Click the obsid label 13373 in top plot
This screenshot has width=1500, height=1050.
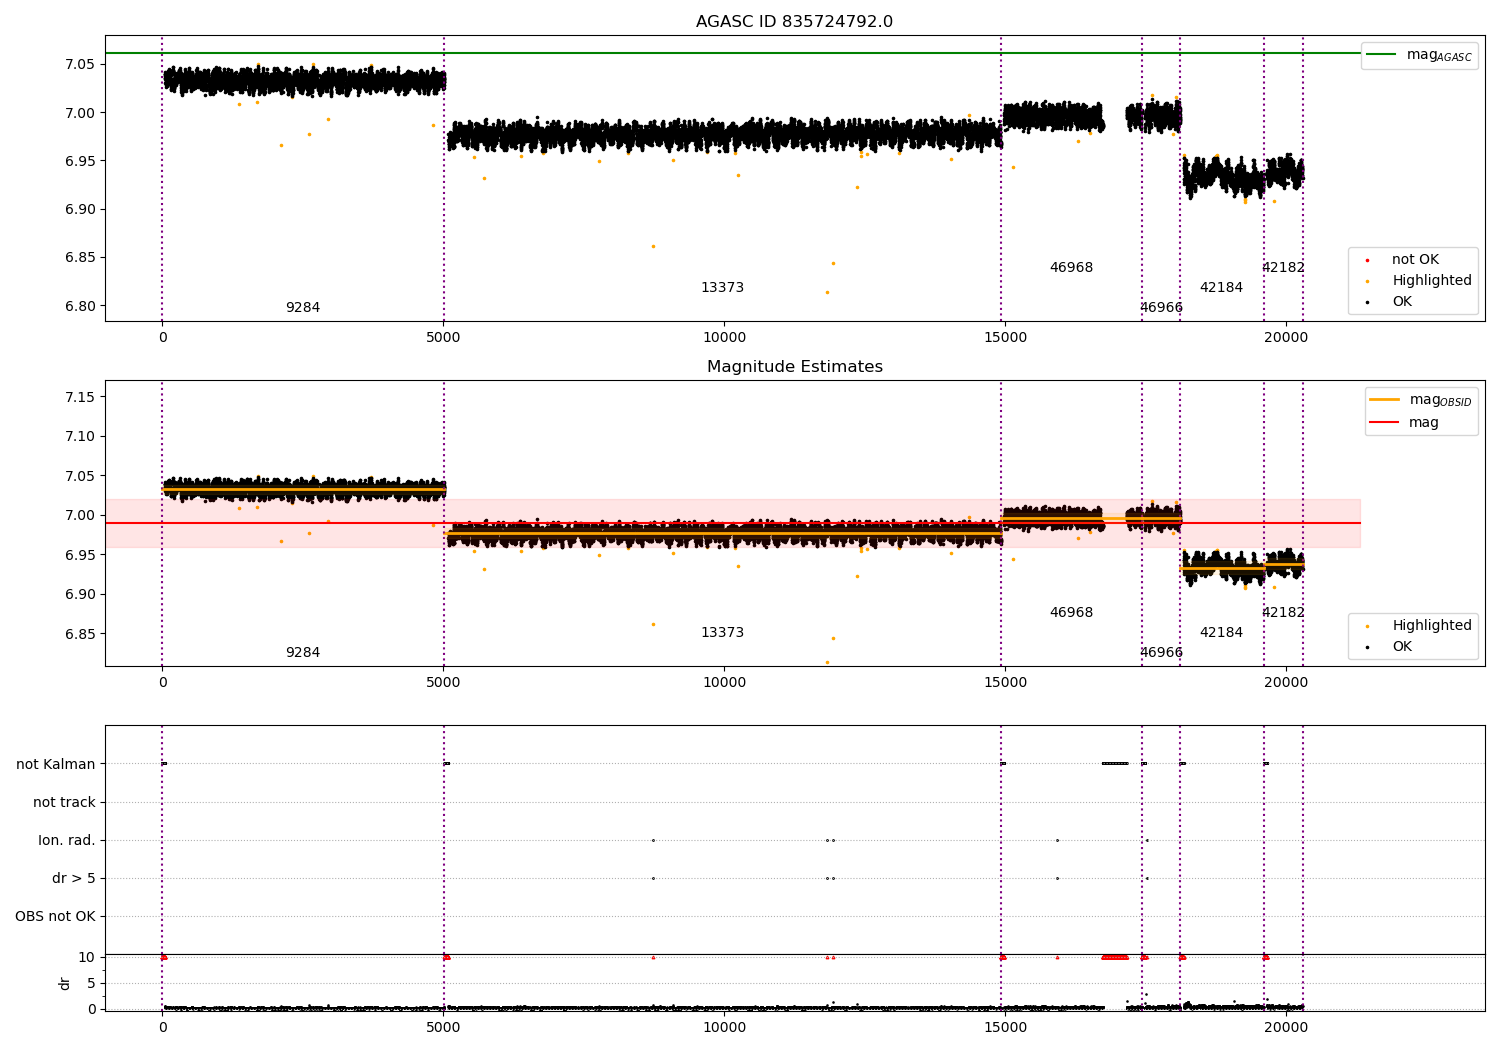(x=722, y=288)
